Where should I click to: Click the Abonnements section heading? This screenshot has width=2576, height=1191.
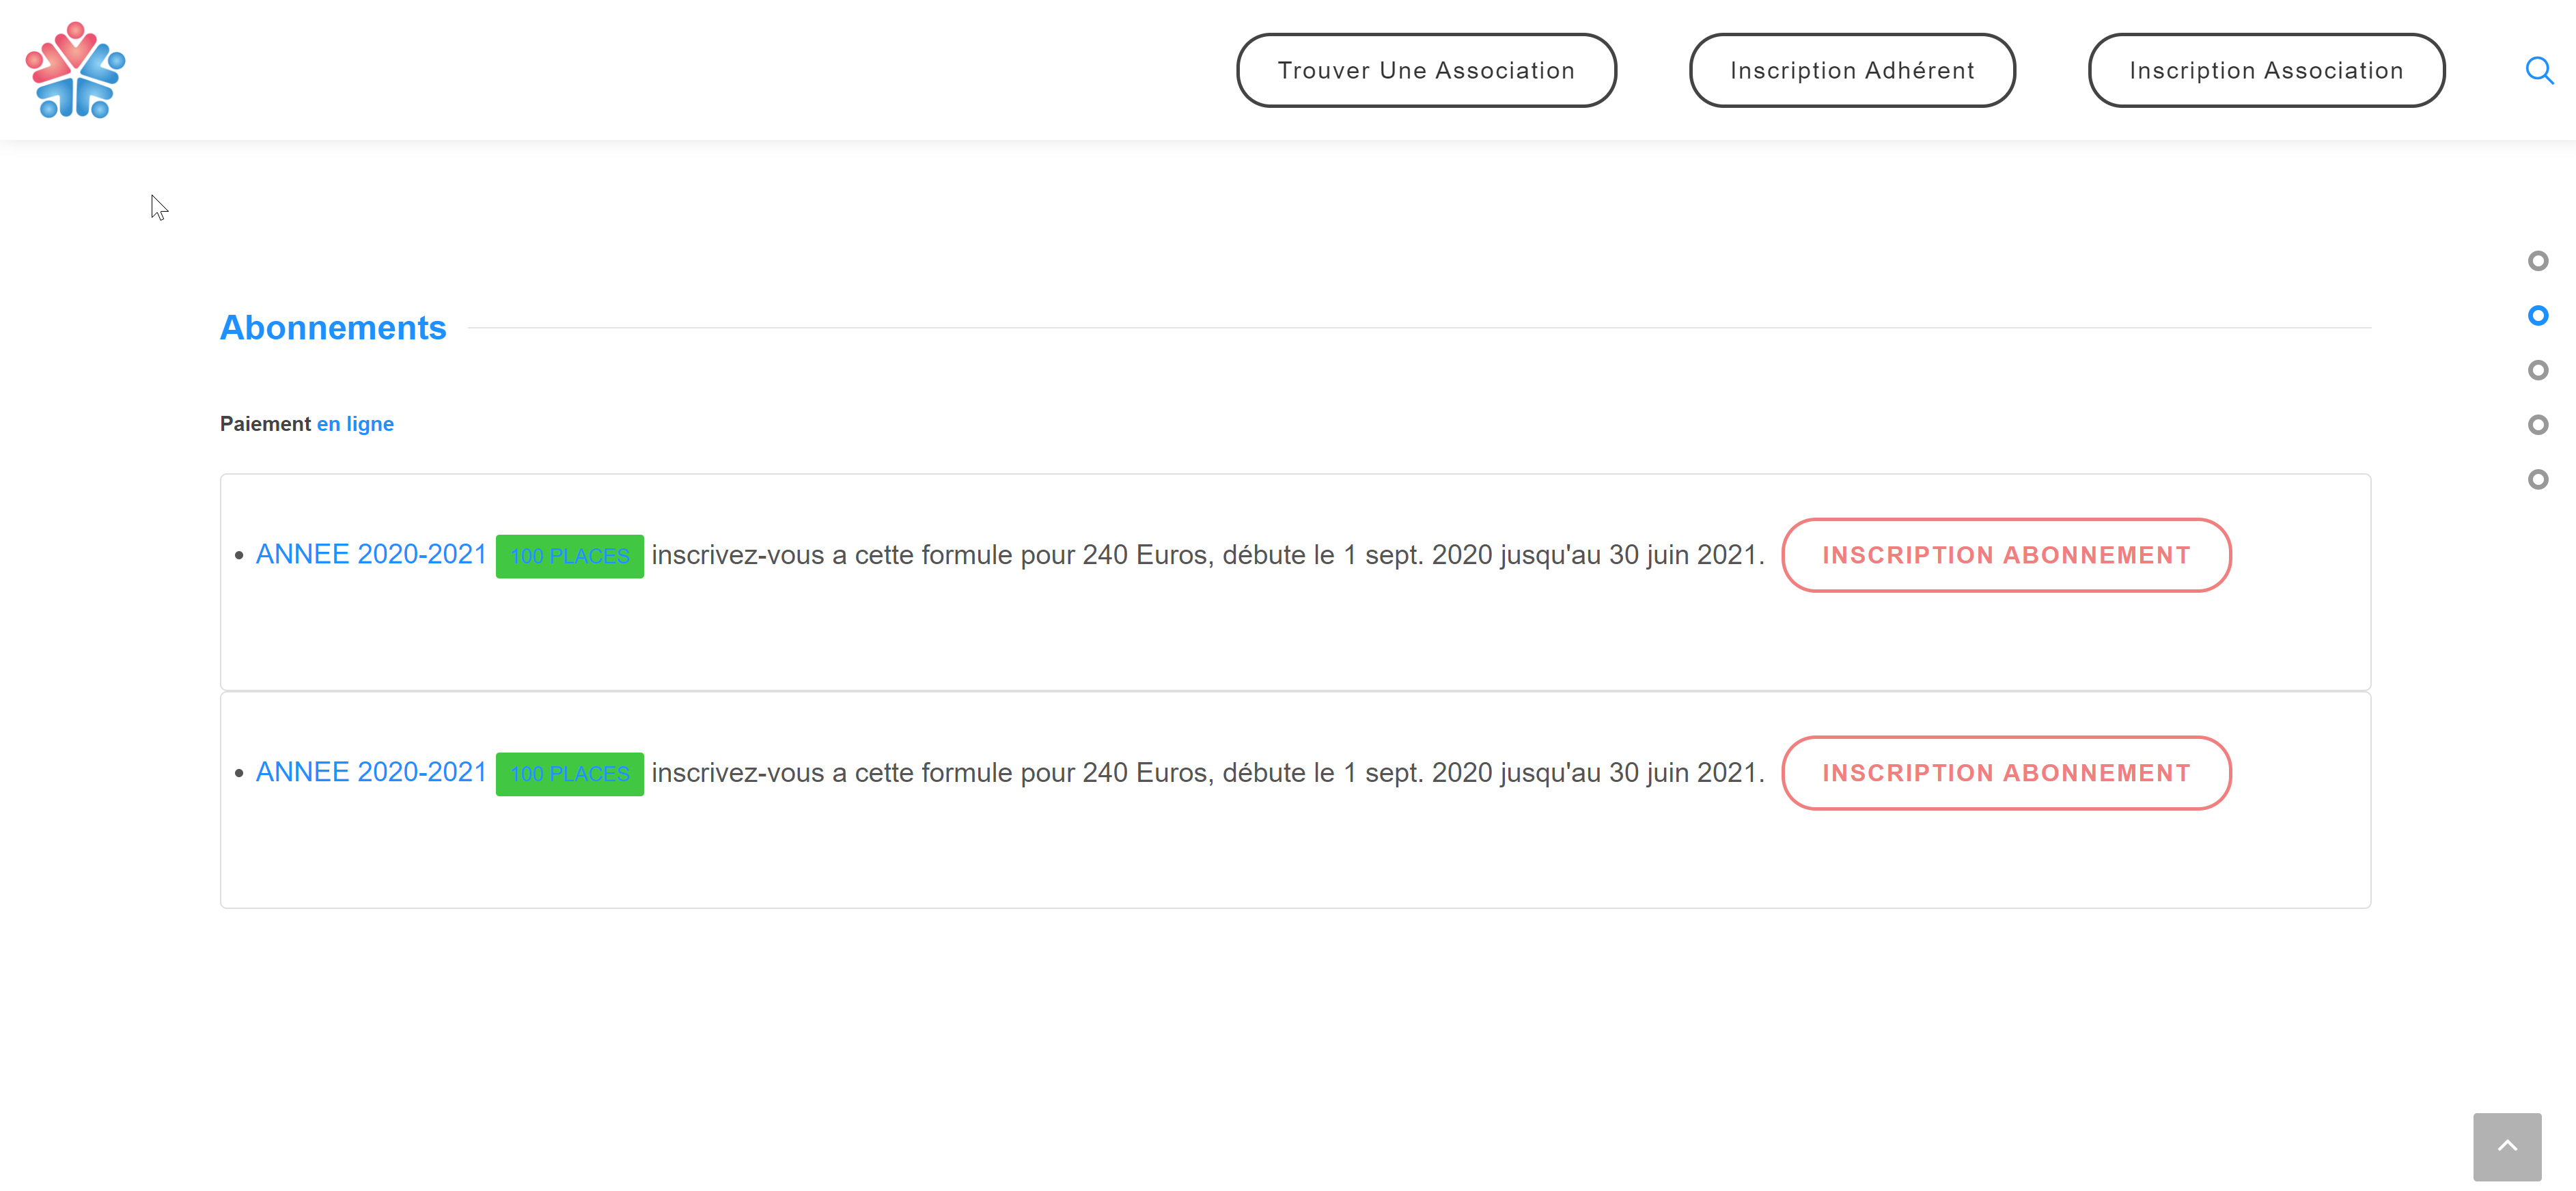point(333,328)
